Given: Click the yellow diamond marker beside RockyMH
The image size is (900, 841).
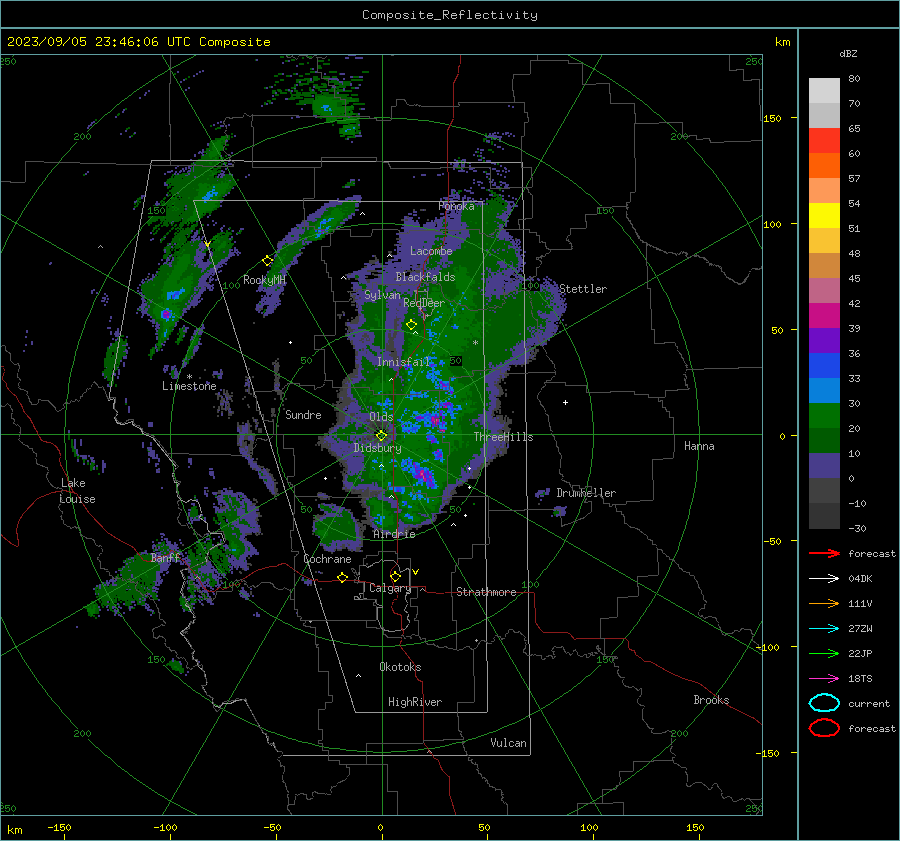Looking at the screenshot, I should pyautogui.click(x=267, y=261).
